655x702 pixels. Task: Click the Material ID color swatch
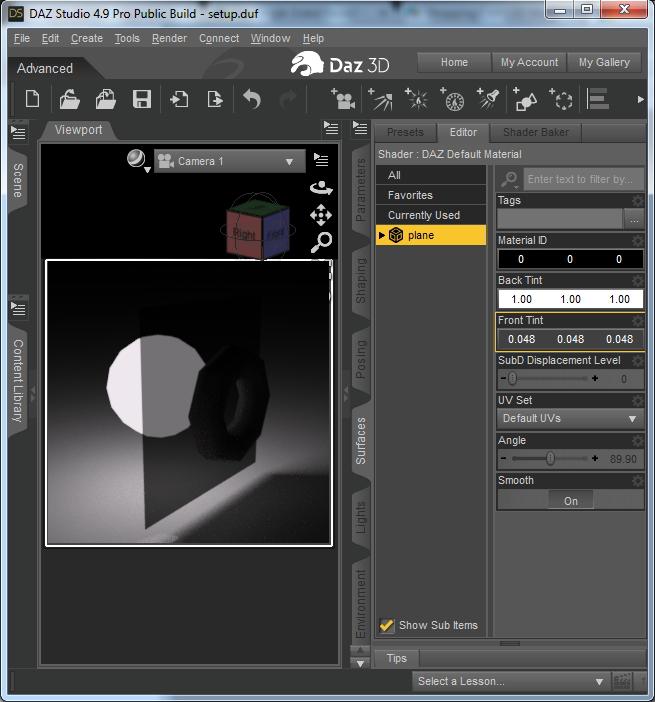click(570, 259)
